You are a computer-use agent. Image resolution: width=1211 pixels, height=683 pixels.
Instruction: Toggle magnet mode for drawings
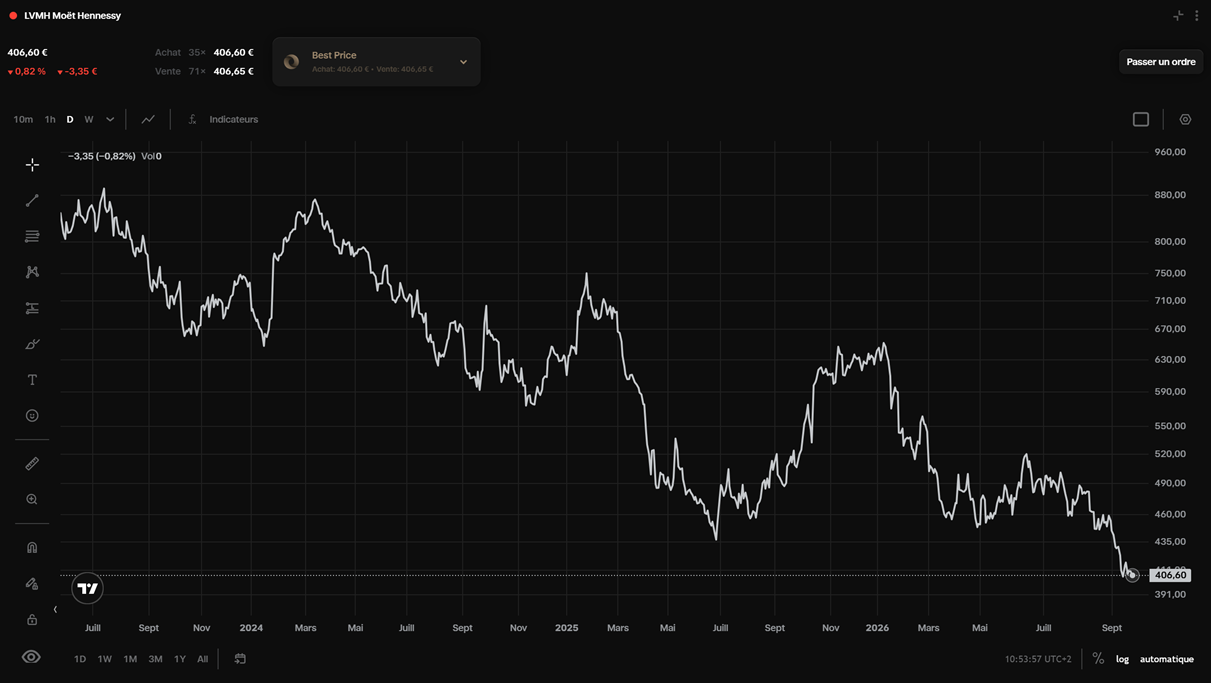pos(32,547)
